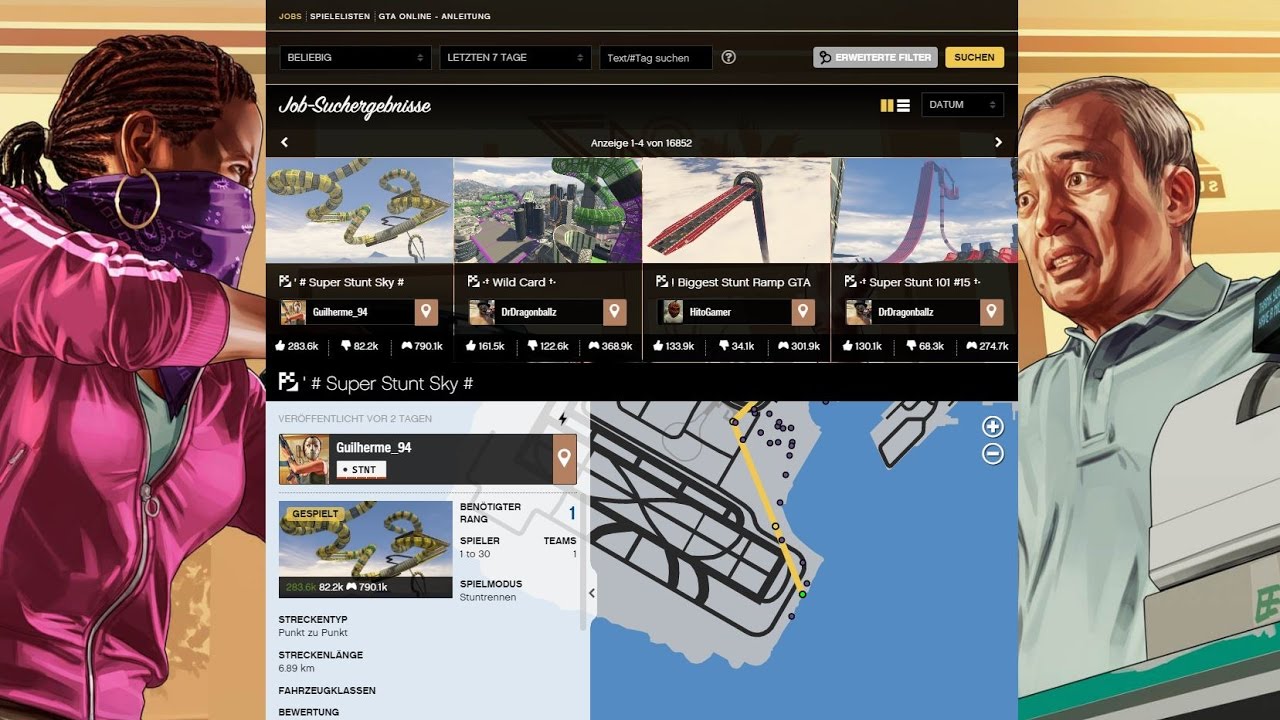Viewport: 1280px width, 720px height.
Task: Go to next results page arrow
Action: pos(998,143)
